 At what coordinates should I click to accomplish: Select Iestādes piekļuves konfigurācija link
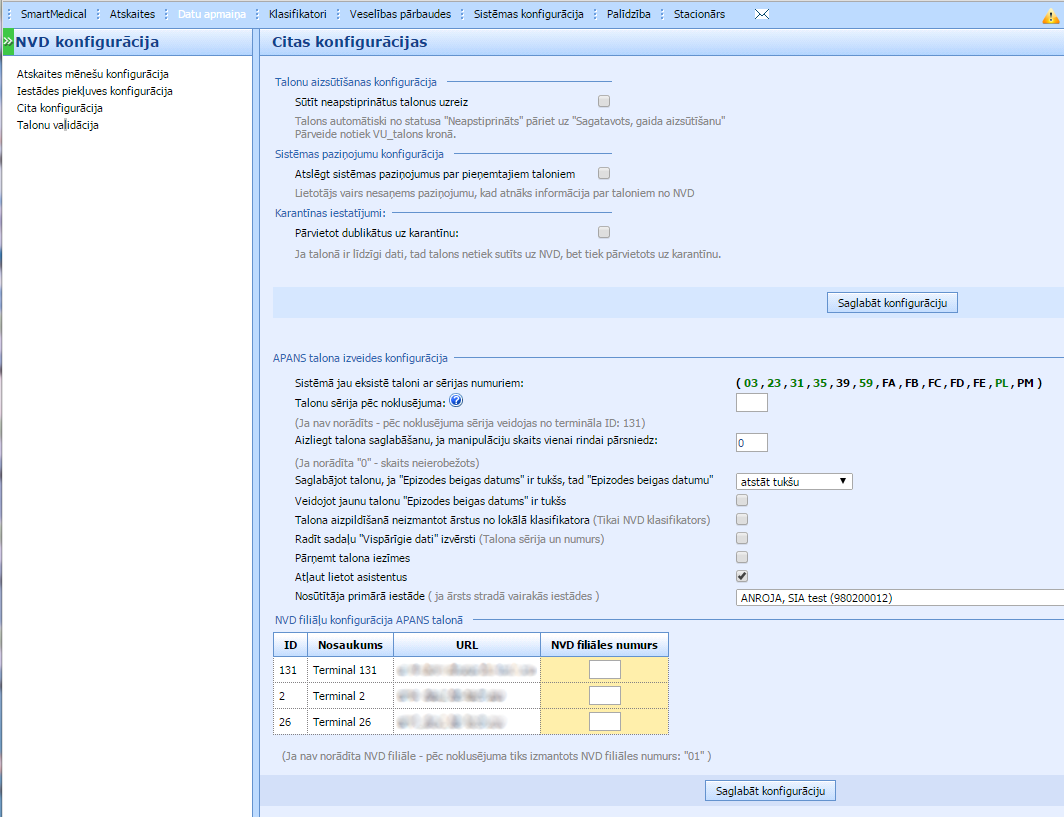(x=95, y=91)
